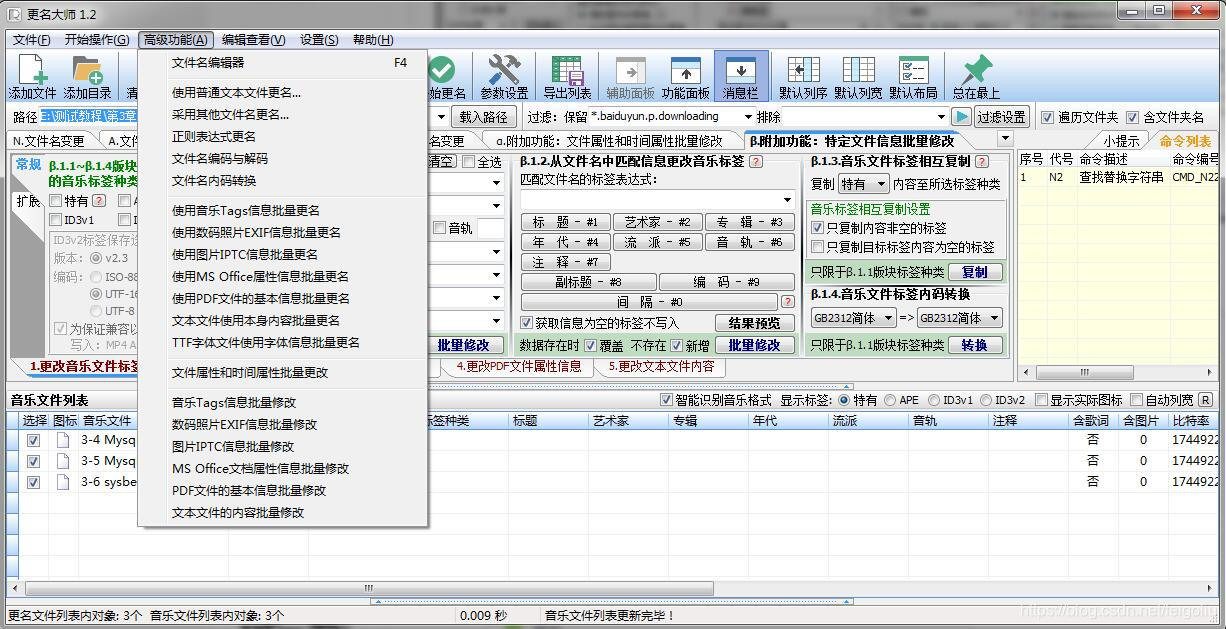Select 文件名编辑器 menu item
Viewport: 1226px width, 629px height.
[x=283, y=62]
